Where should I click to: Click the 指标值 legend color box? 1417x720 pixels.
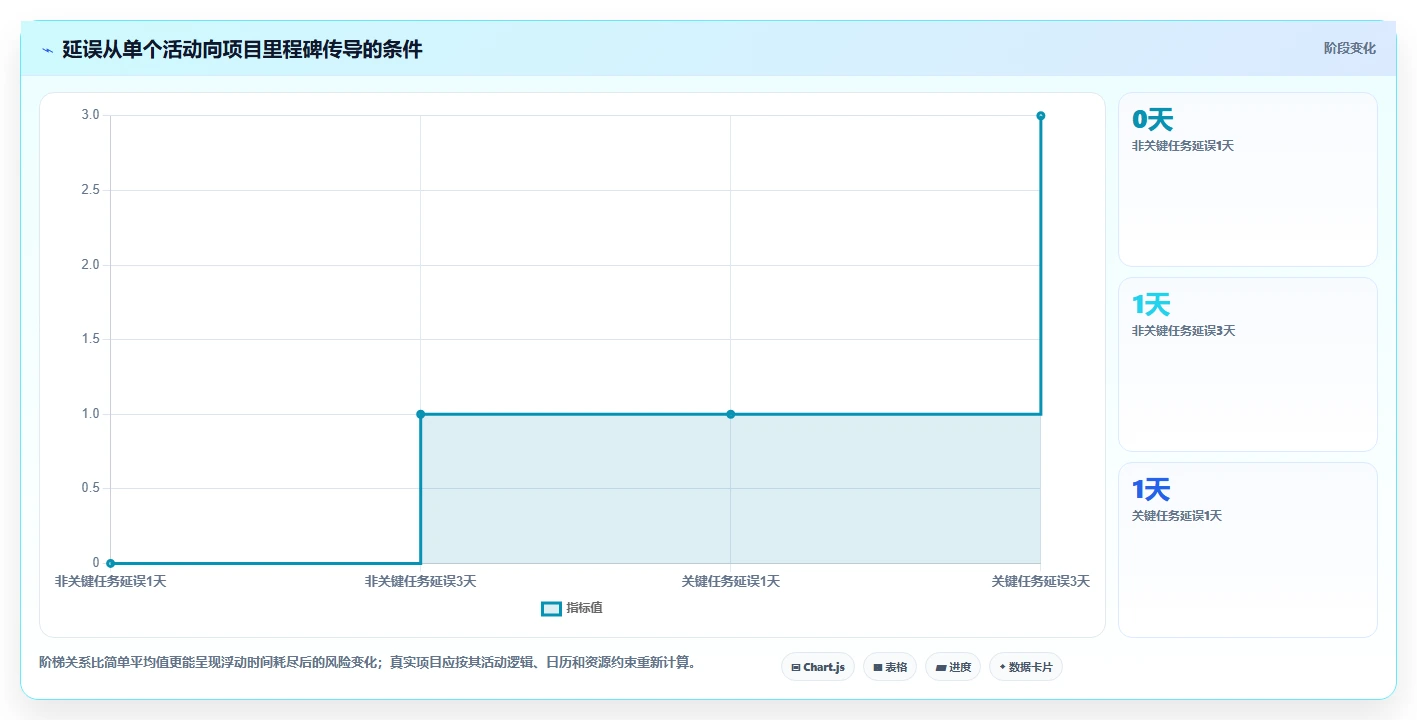[x=551, y=608]
